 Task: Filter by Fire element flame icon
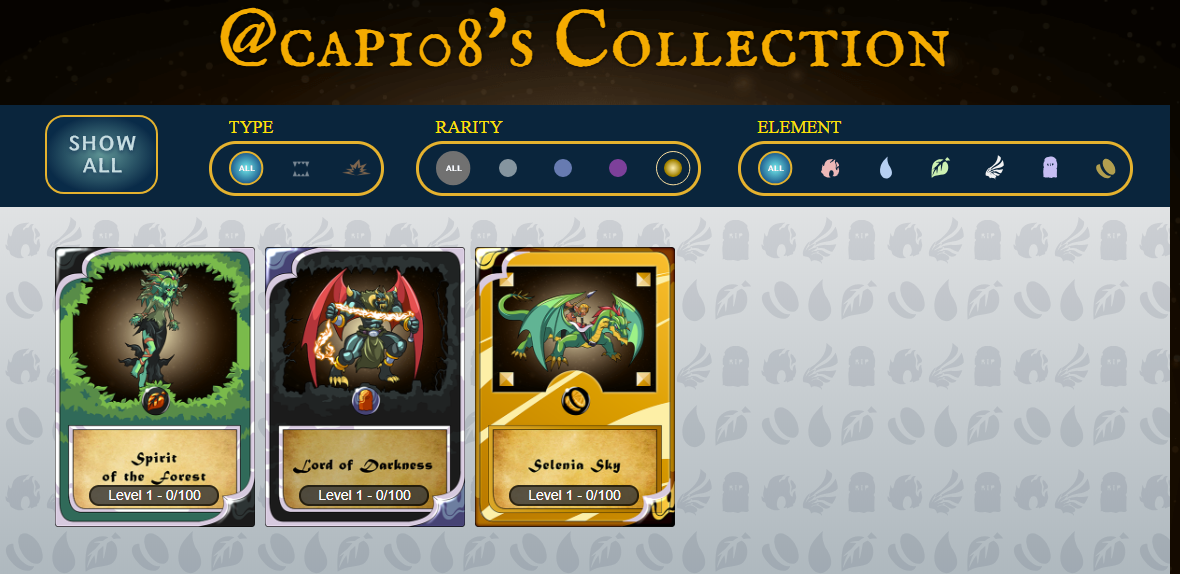pyautogui.click(x=830, y=168)
